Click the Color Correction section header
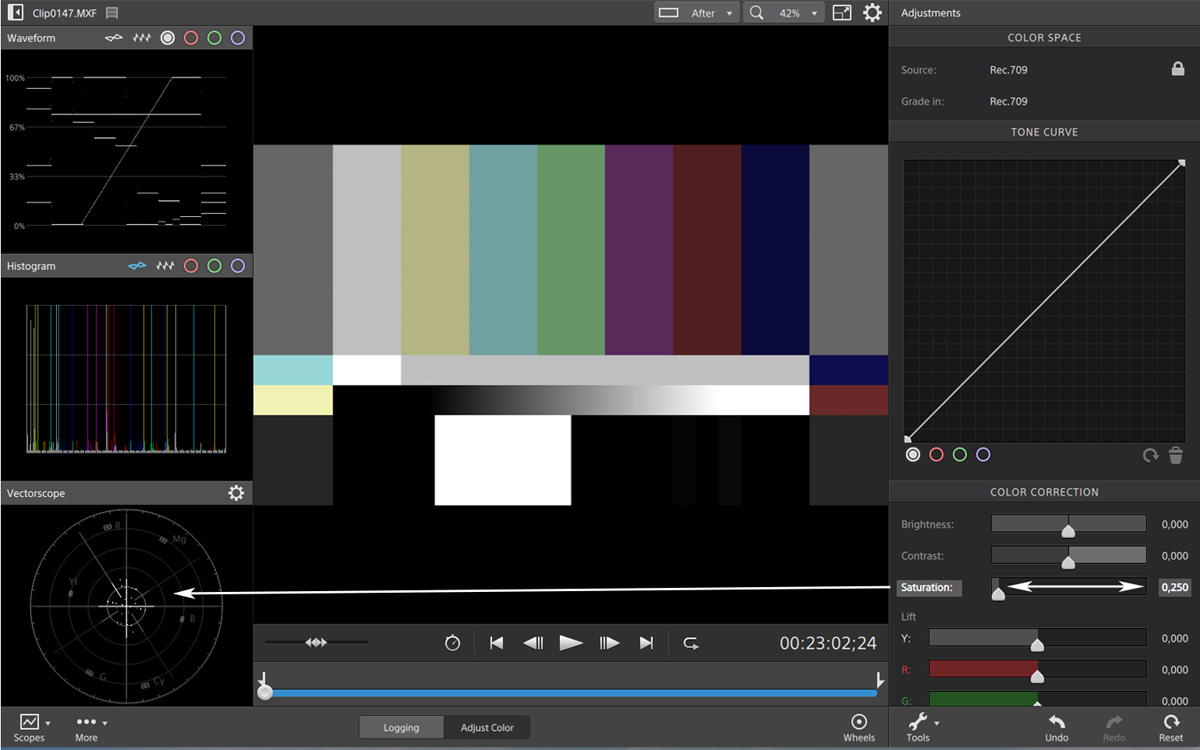 point(1045,492)
